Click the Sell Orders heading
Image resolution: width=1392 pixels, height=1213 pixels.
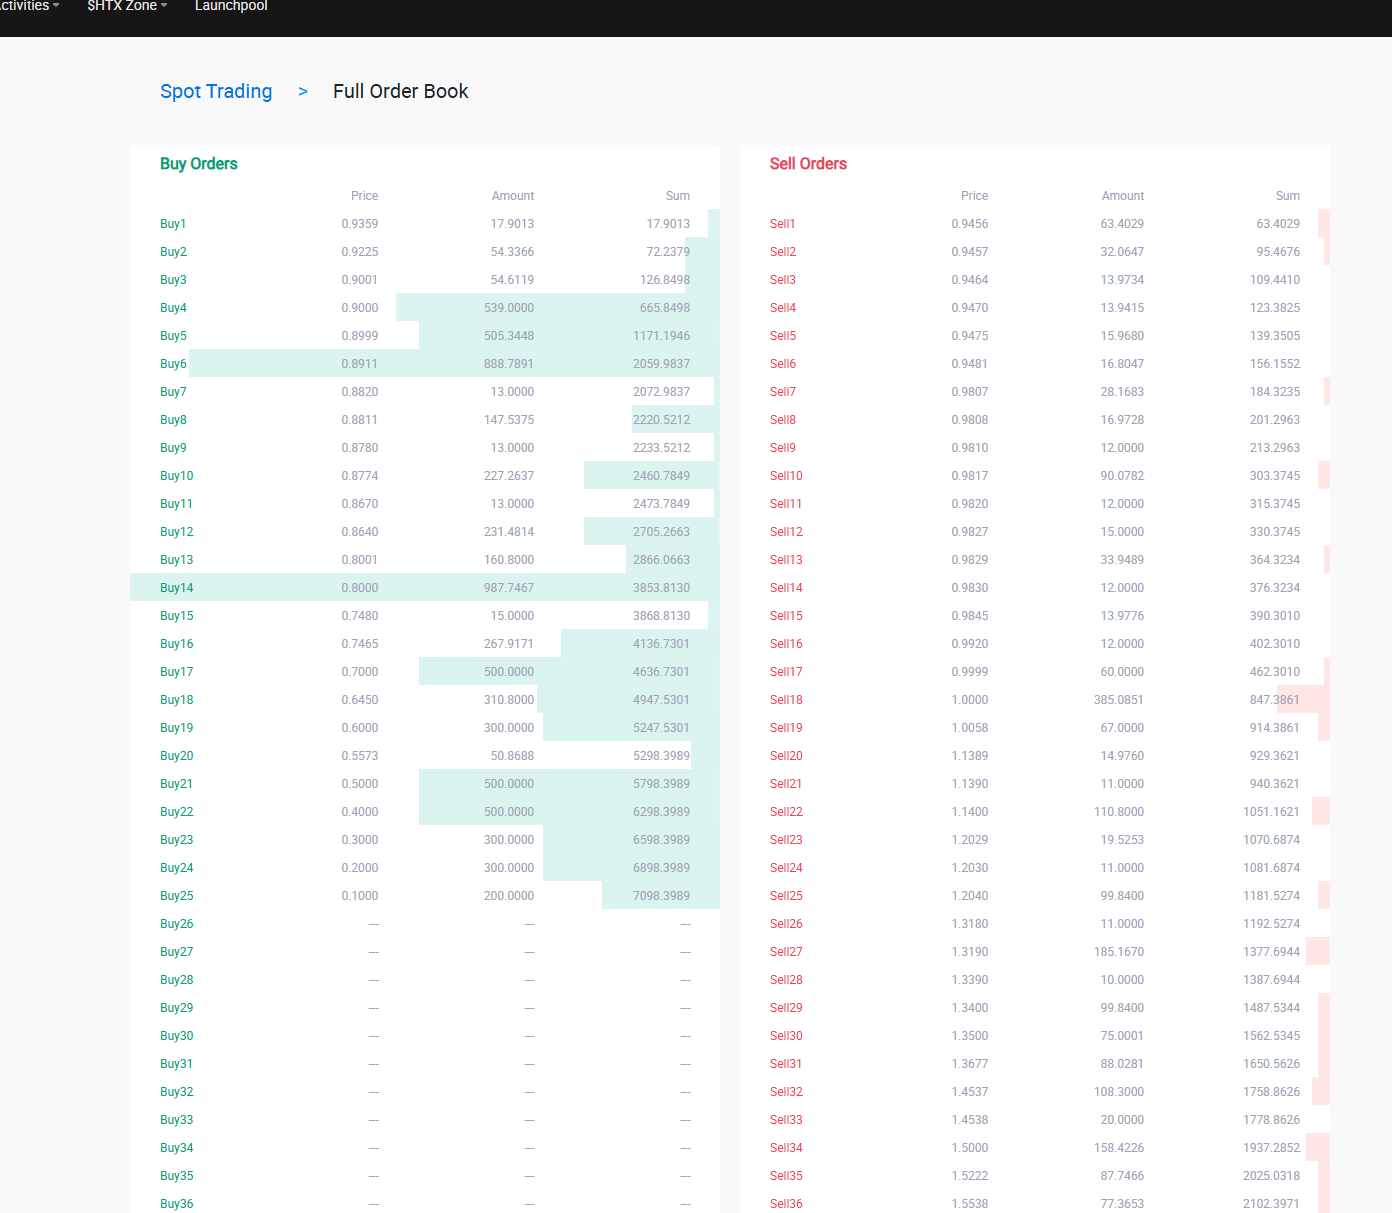[808, 164]
